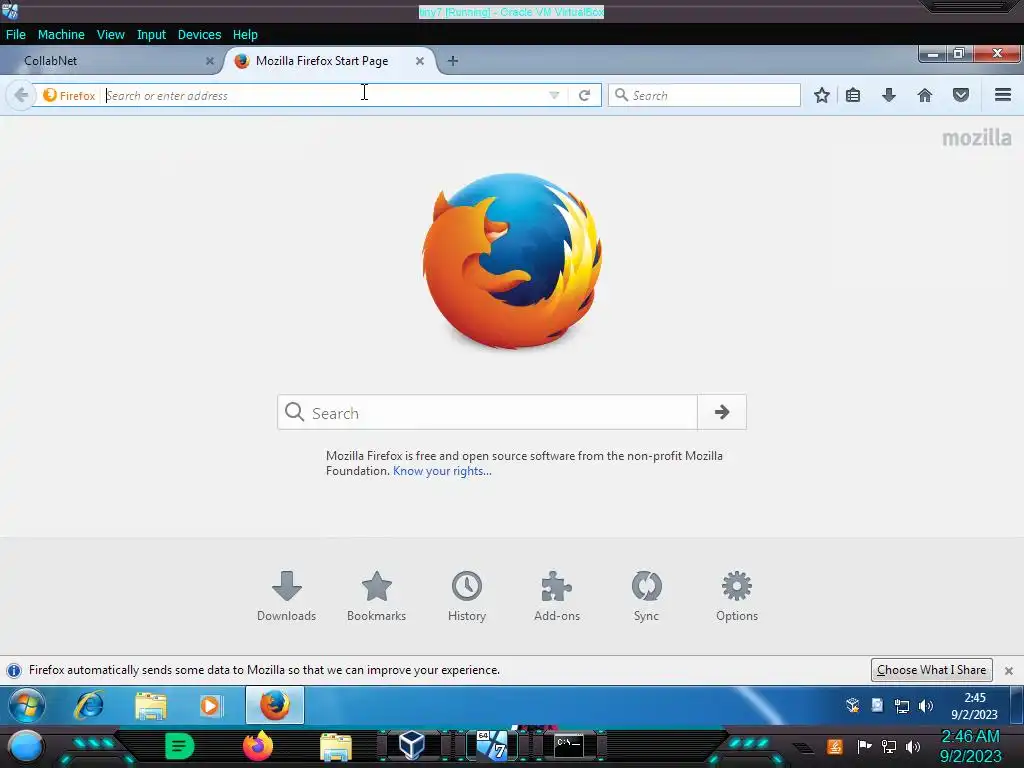The image size is (1024, 768).
Task: Click the mozilla wordmark link
Action: pyautogui.click(x=977, y=138)
